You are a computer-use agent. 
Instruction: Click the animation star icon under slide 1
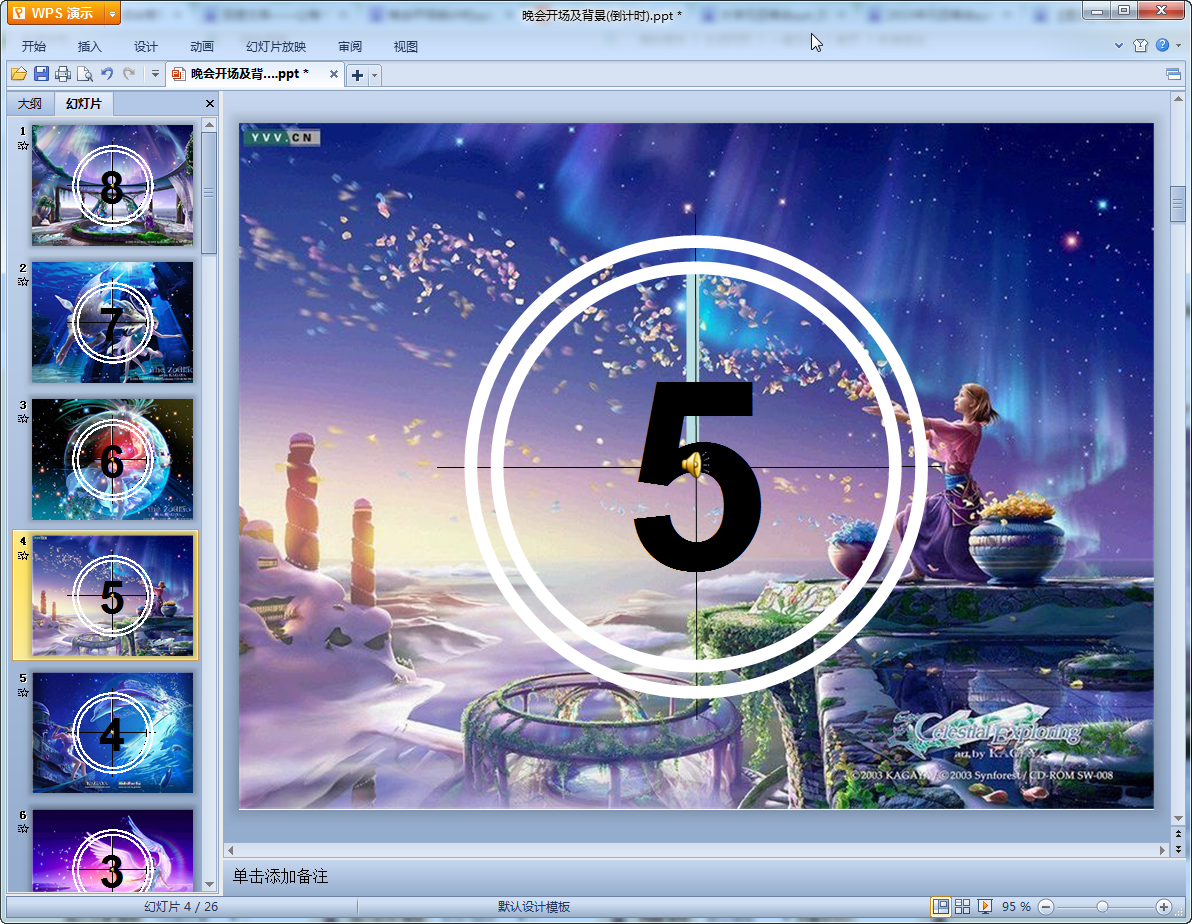(x=23, y=145)
